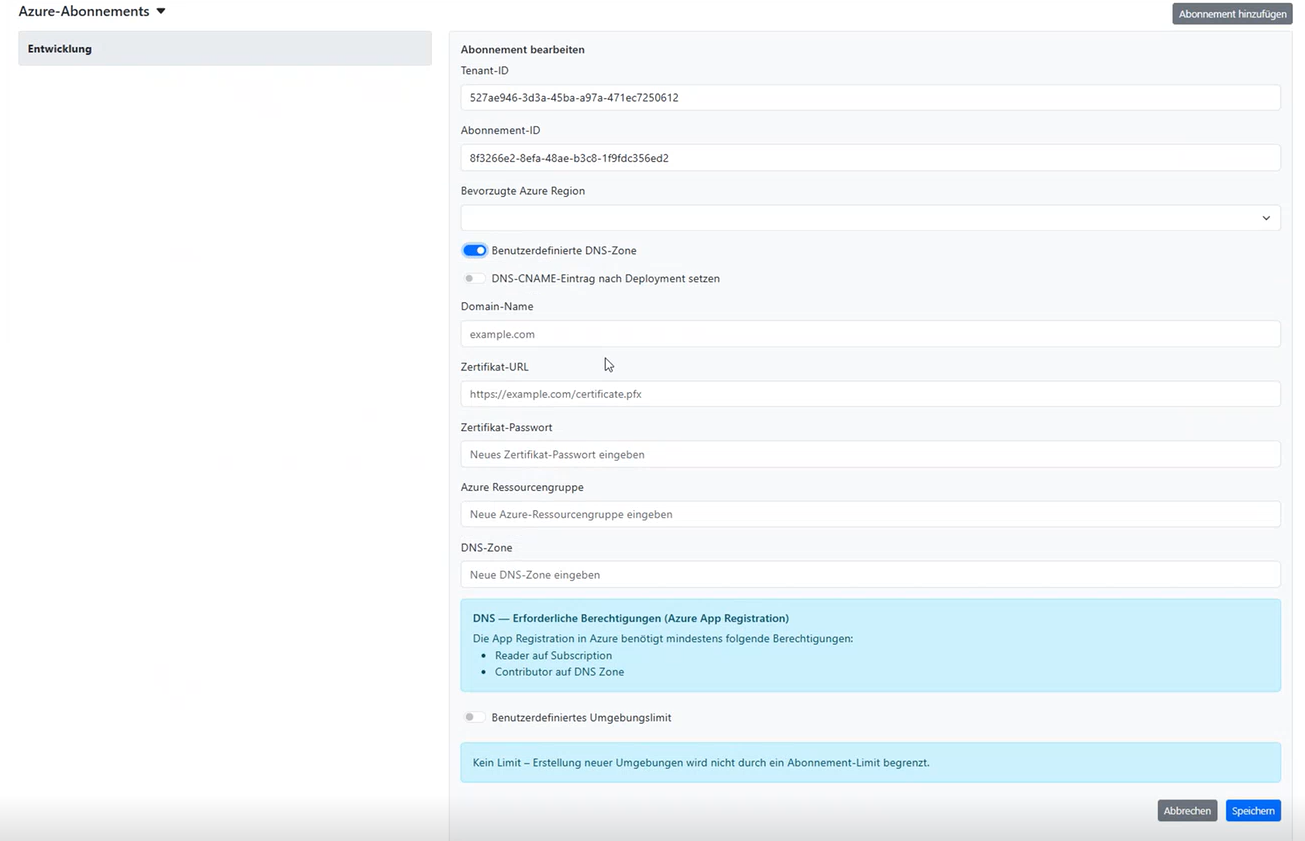
Task: Click the DNS-Zone input field
Action: (x=870, y=574)
